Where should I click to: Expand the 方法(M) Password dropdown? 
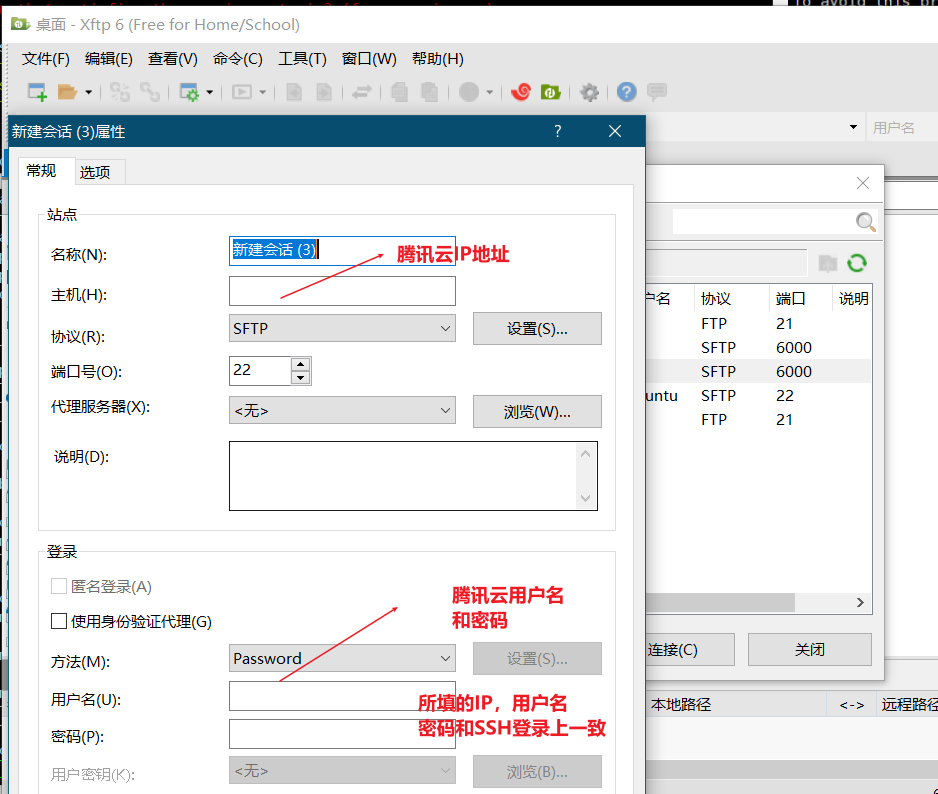[x=342, y=658]
